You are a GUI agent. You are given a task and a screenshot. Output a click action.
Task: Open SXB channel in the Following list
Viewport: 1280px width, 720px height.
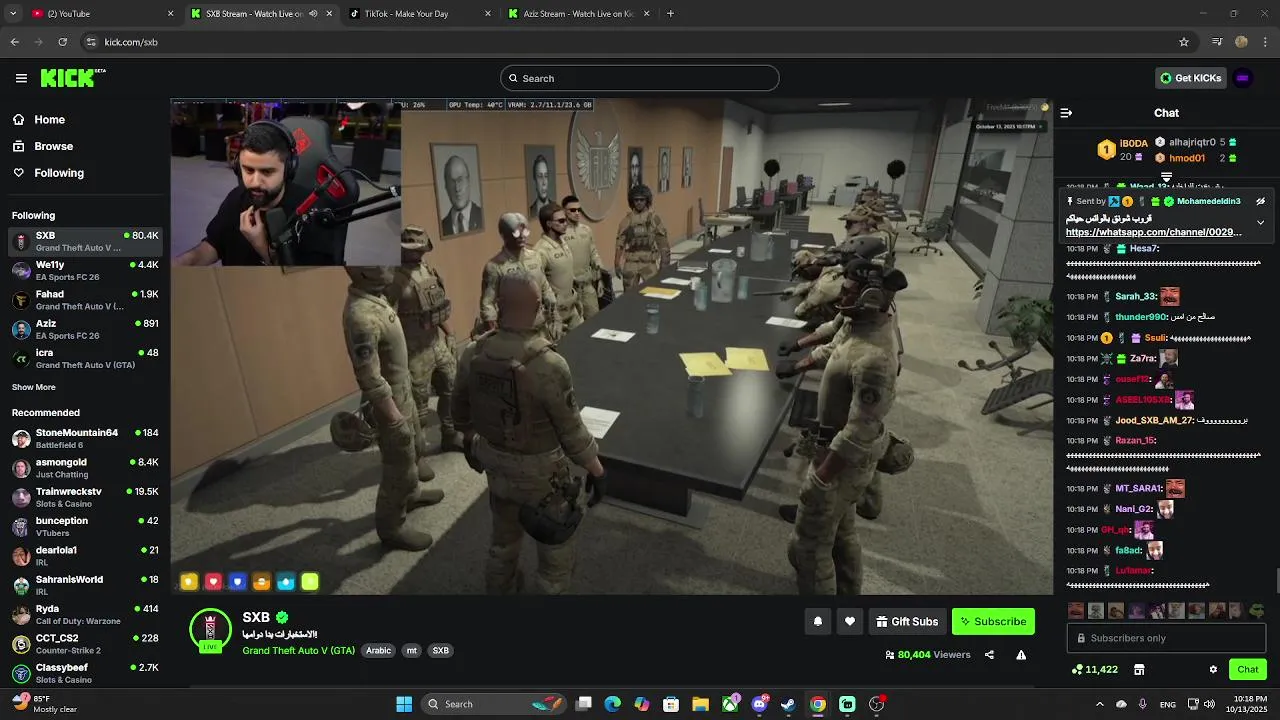point(85,241)
